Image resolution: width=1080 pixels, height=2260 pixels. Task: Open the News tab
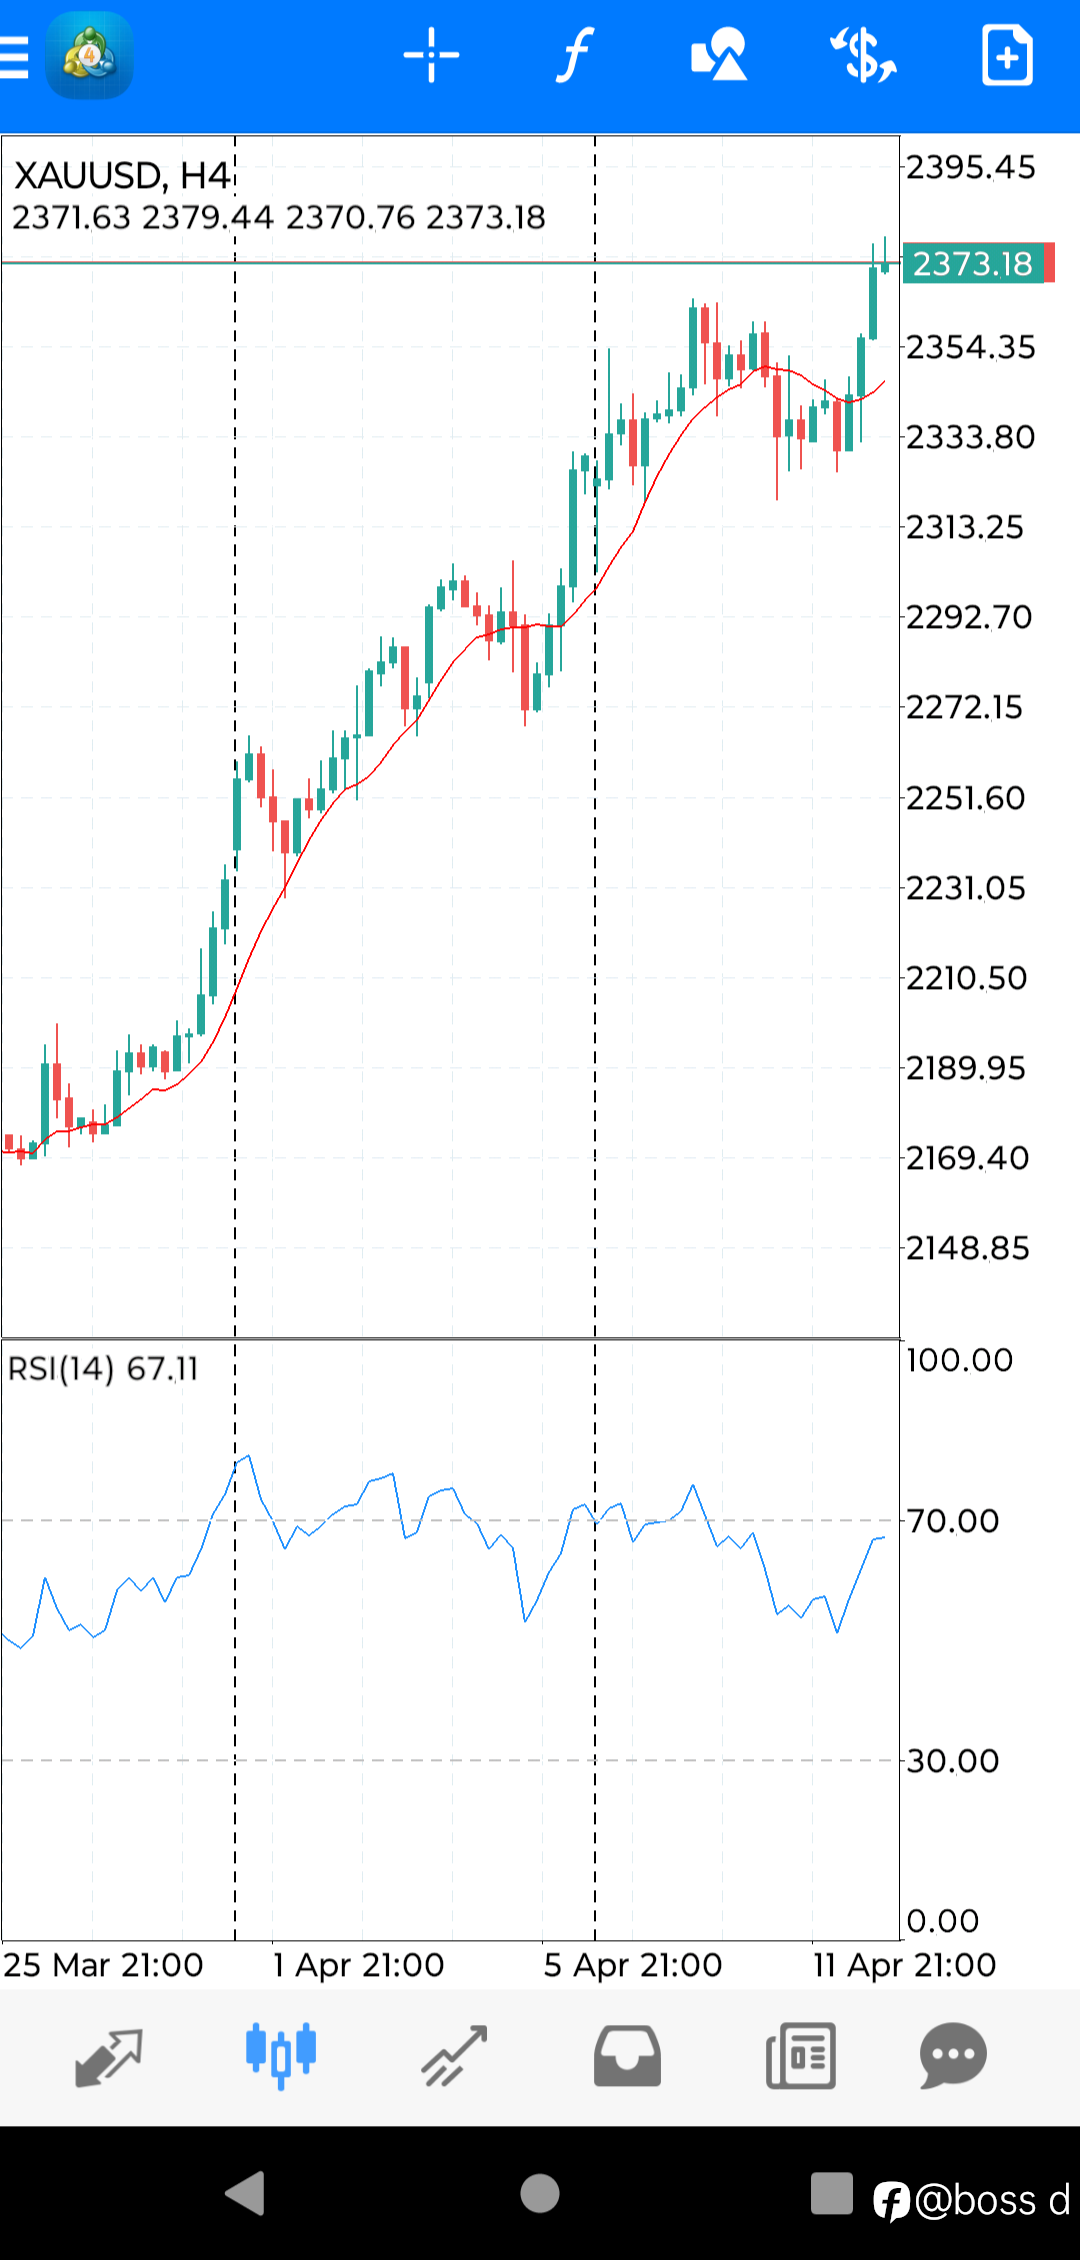[x=800, y=2056]
